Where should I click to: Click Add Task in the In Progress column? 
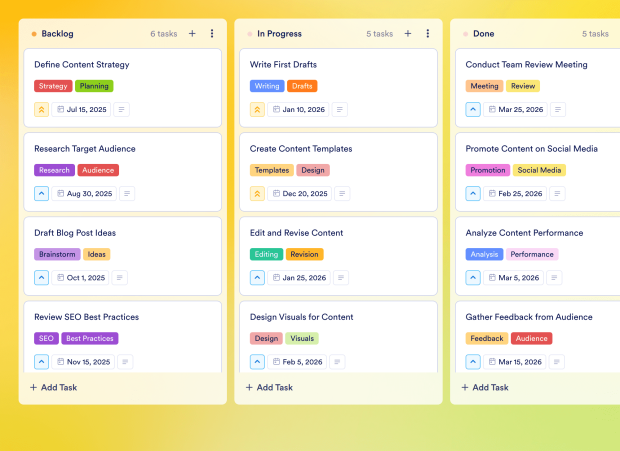[x=270, y=387]
